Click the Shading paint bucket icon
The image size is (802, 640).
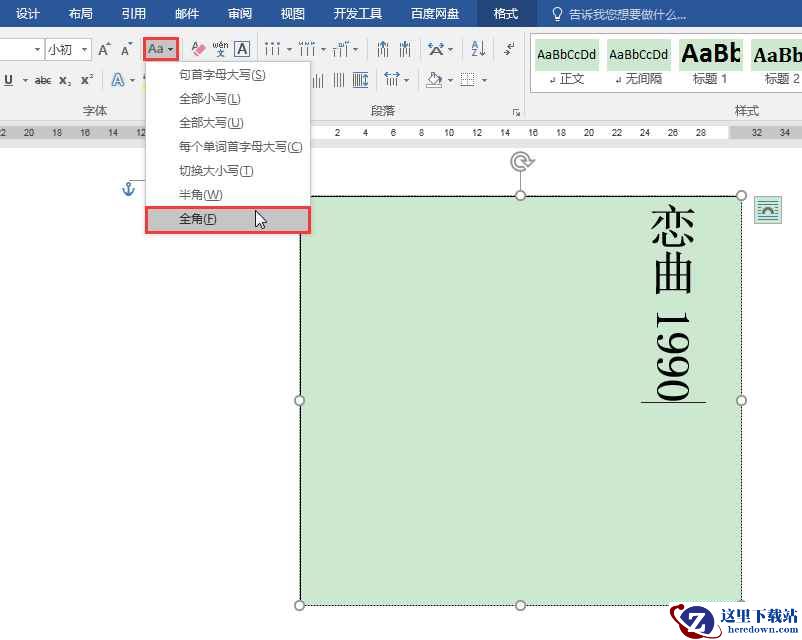point(434,80)
